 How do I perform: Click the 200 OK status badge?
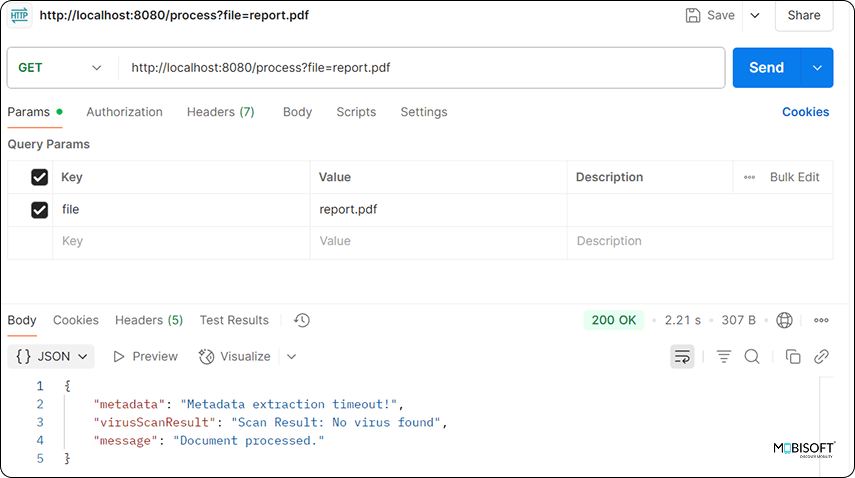(x=613, y=320)
